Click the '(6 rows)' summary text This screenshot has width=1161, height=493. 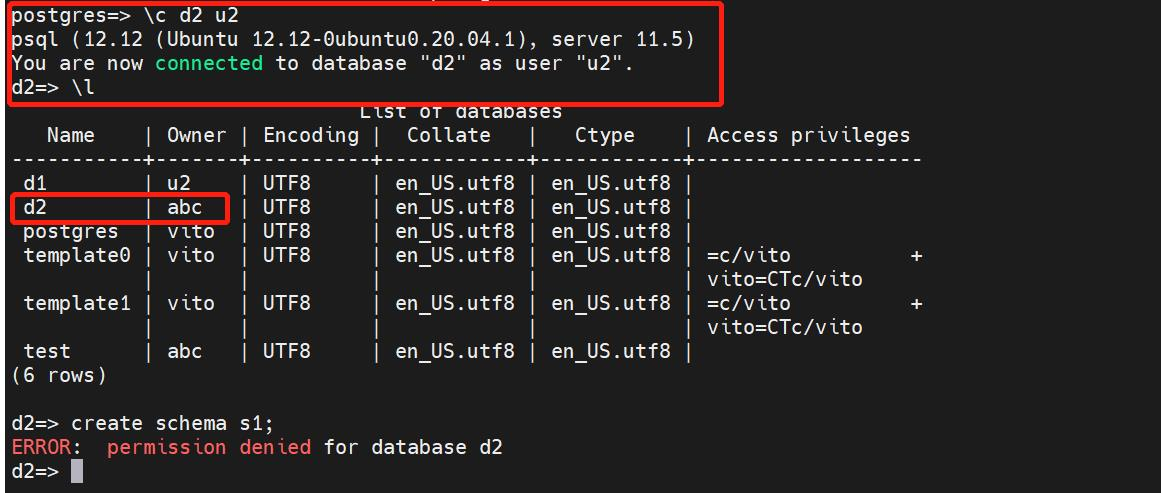click(x=59, y=375)
